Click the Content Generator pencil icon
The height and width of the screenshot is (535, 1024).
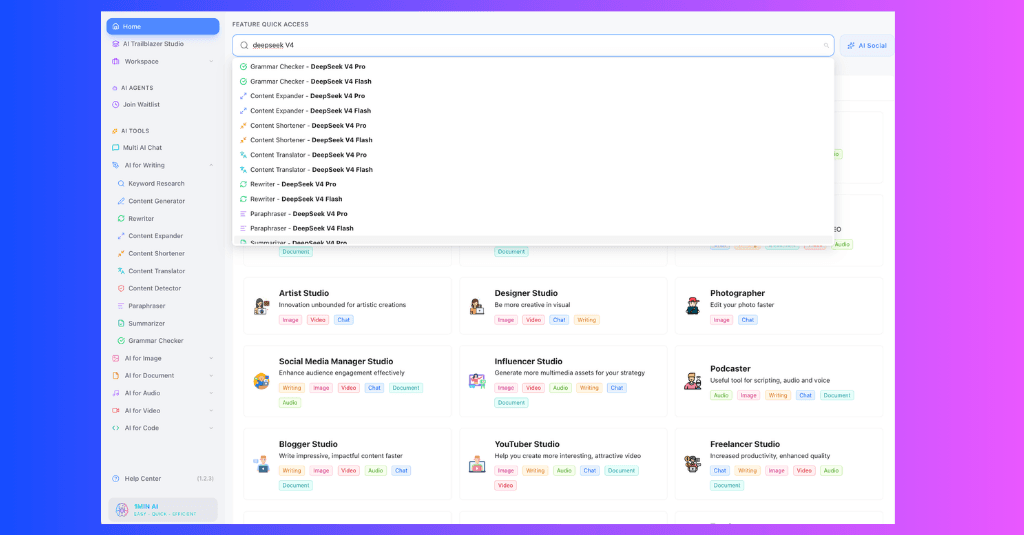(x=121, y=201)
